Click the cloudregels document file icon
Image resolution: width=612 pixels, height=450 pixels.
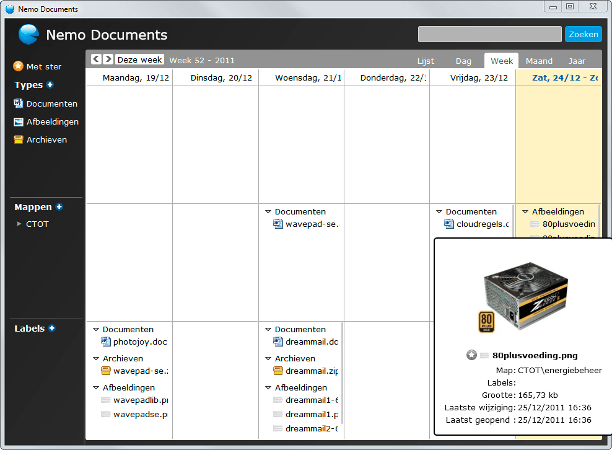(x=449, y=224)
